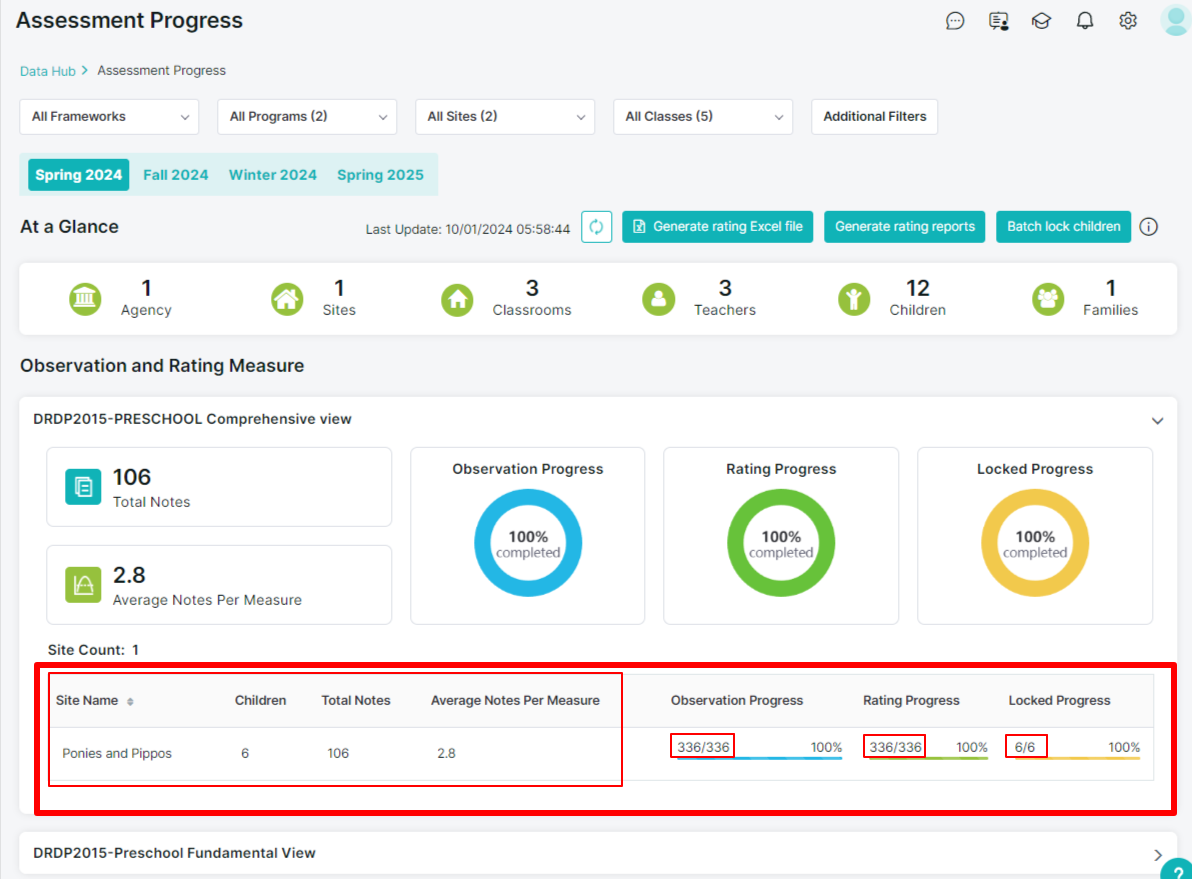Switch to Spring 2025 period
The image size is (1192, 879).
click(380, 175)
